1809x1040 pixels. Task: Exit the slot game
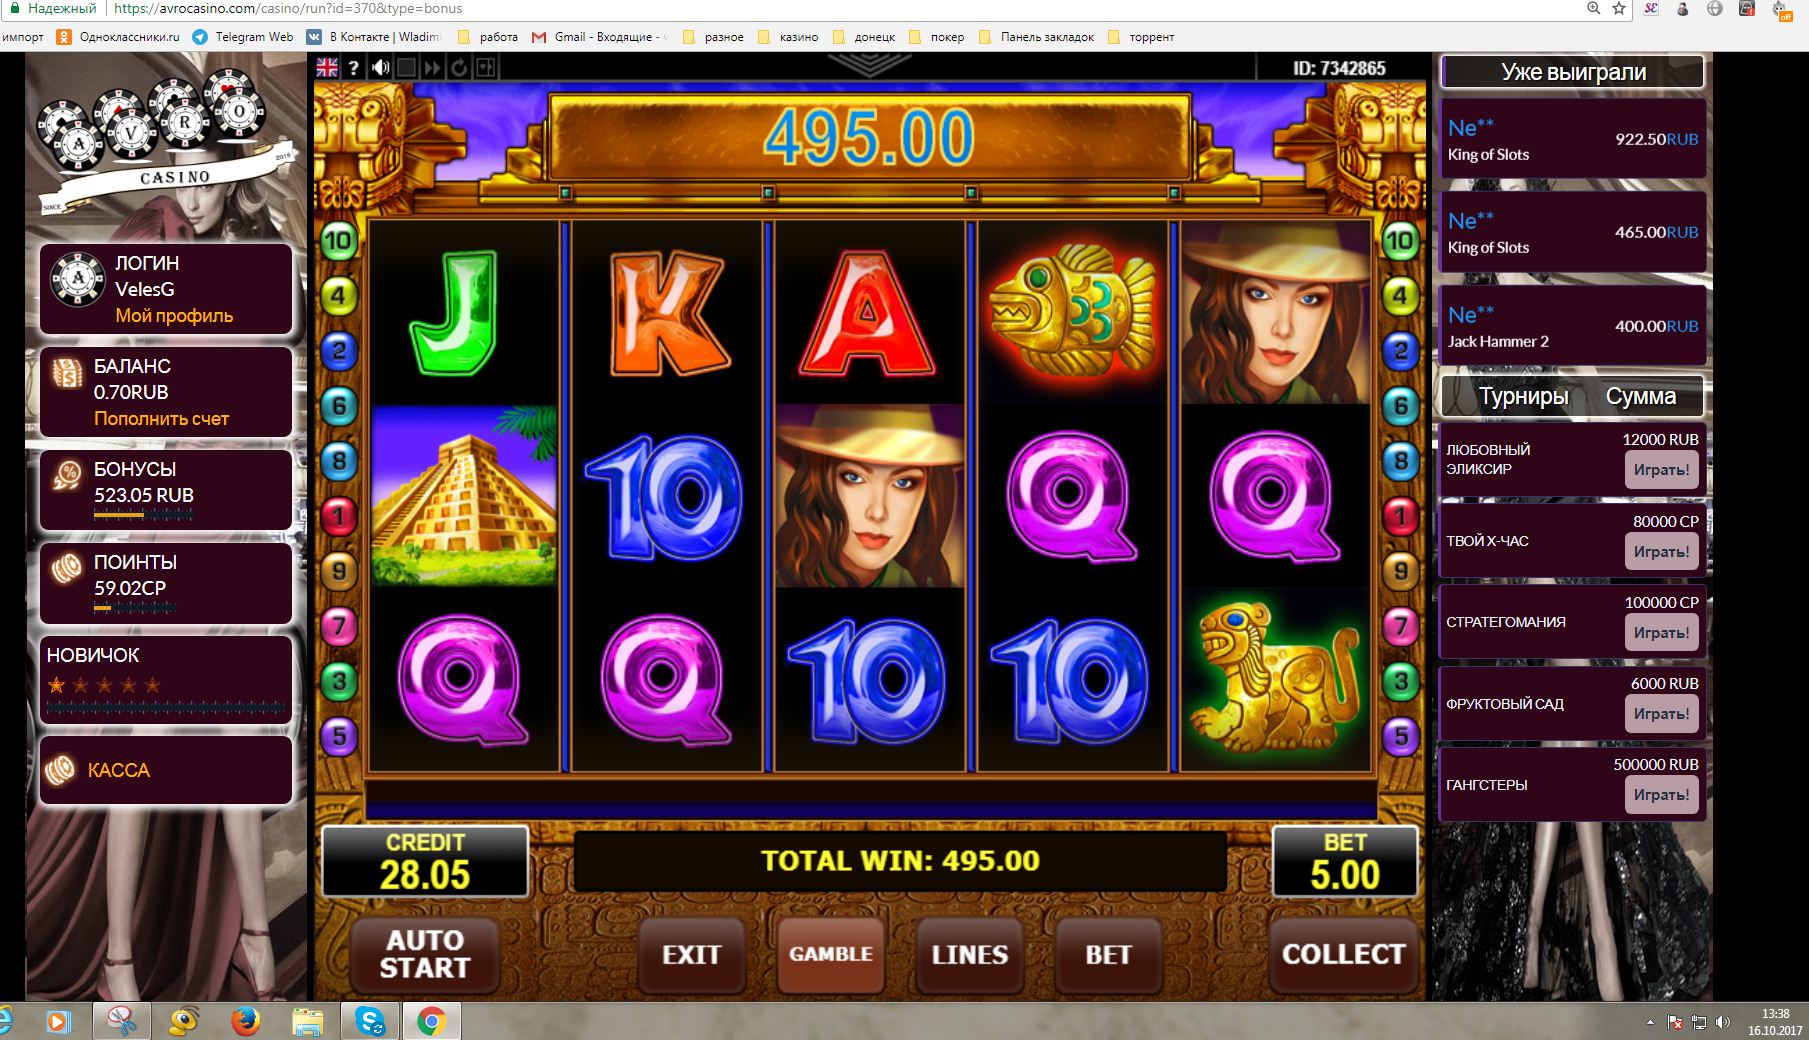pos(692,954)
